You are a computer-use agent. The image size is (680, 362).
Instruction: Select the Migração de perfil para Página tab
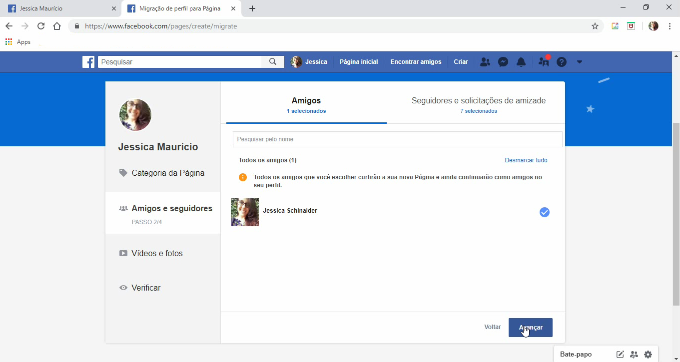181,9
